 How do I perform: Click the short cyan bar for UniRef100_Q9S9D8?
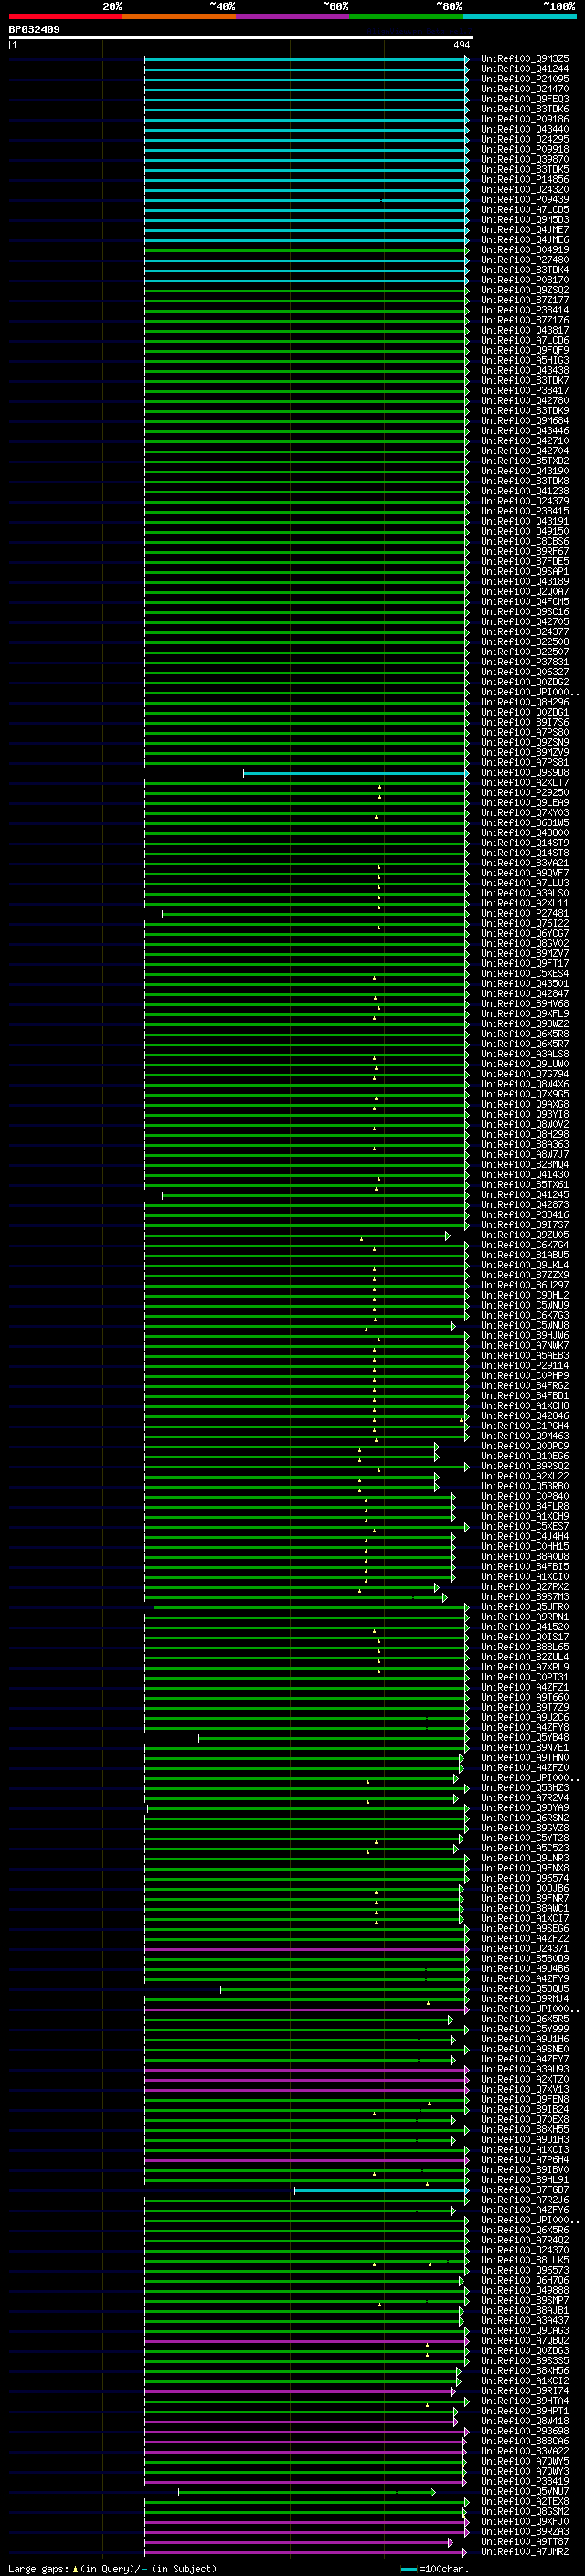point(356,773)
